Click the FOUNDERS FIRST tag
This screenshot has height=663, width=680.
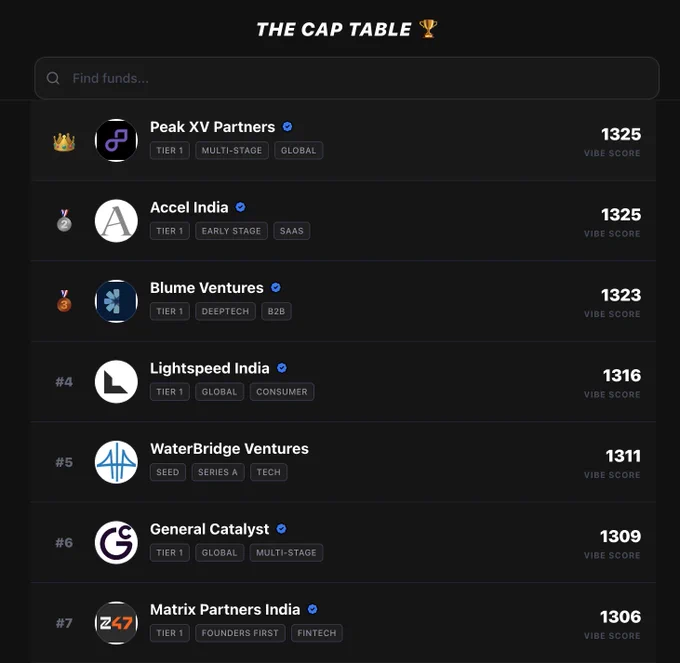(x=240, y=633)
